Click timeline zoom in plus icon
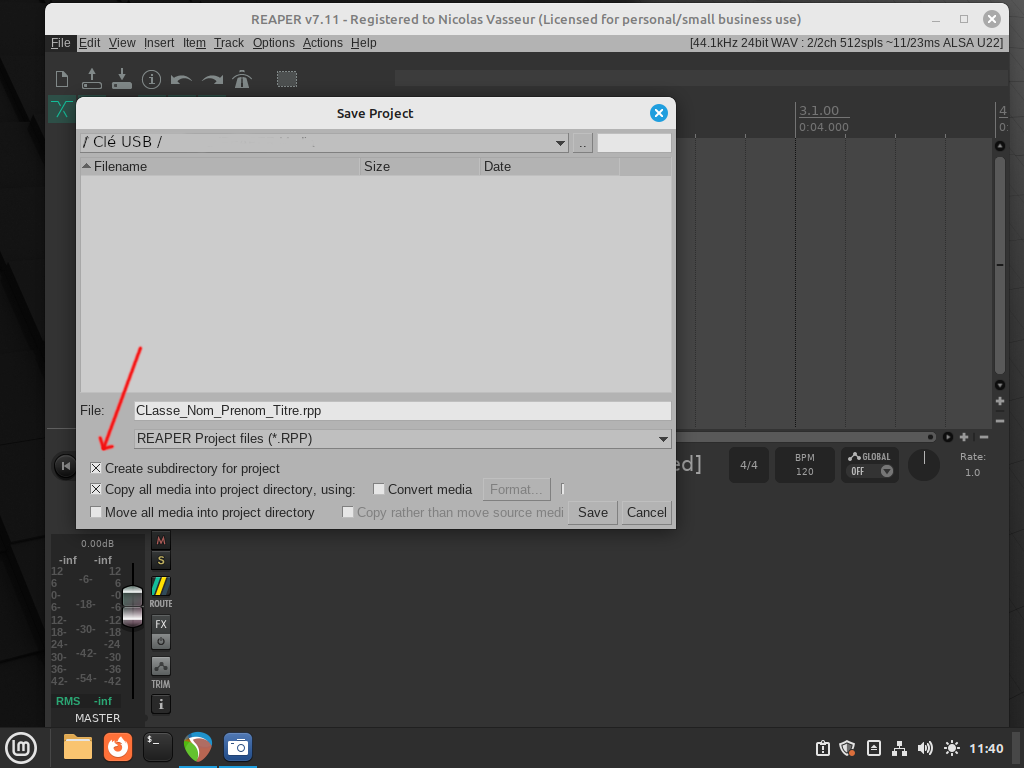 (964, 437)
